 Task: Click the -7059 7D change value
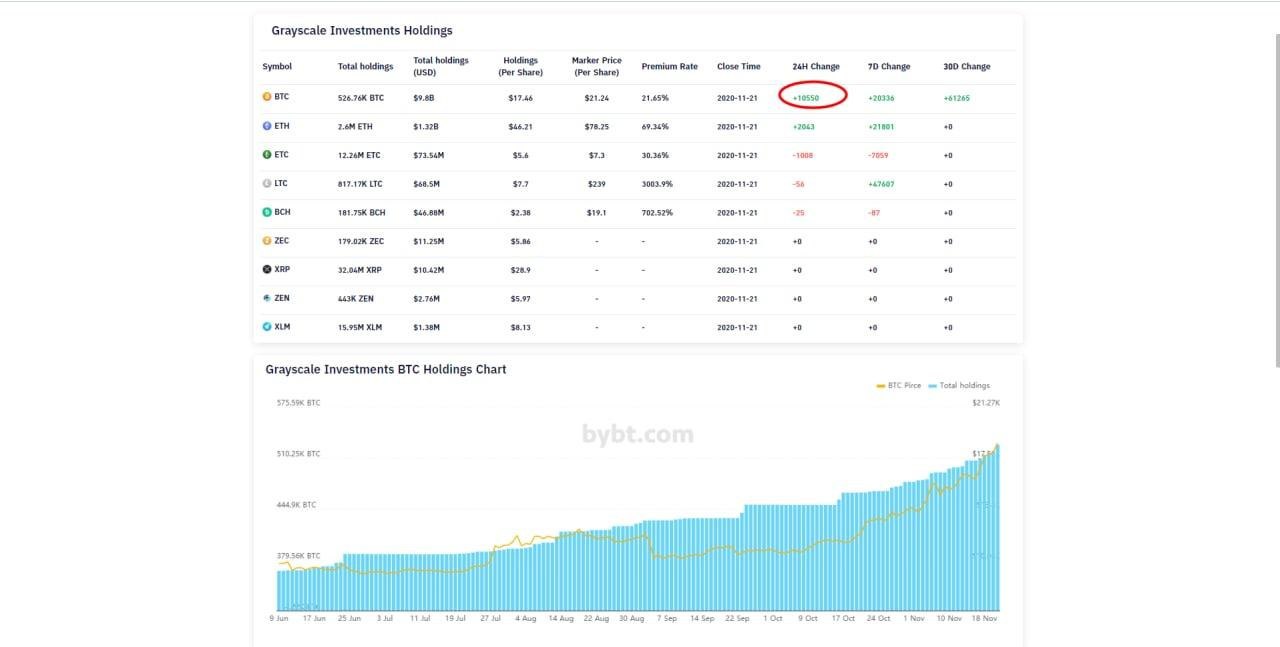coord(878,155)
